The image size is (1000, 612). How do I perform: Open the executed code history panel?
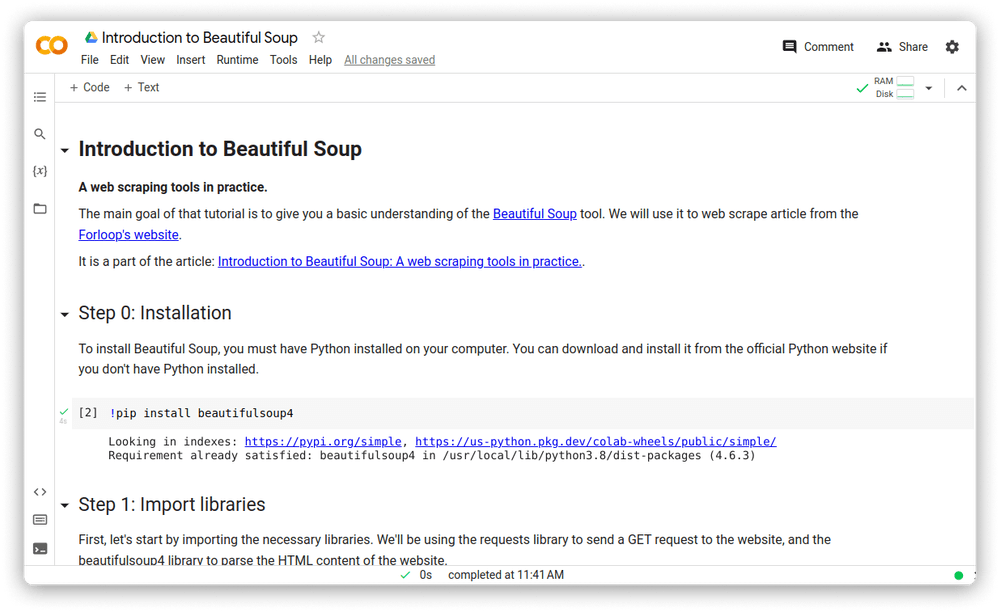[40, 519]
